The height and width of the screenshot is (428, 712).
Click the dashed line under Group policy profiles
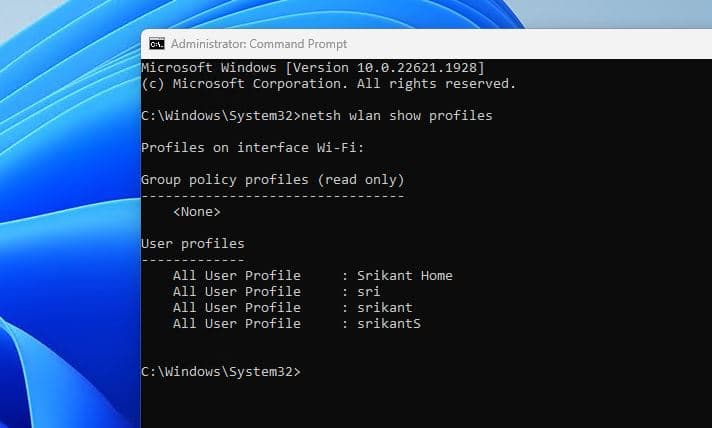click(272, 196)
